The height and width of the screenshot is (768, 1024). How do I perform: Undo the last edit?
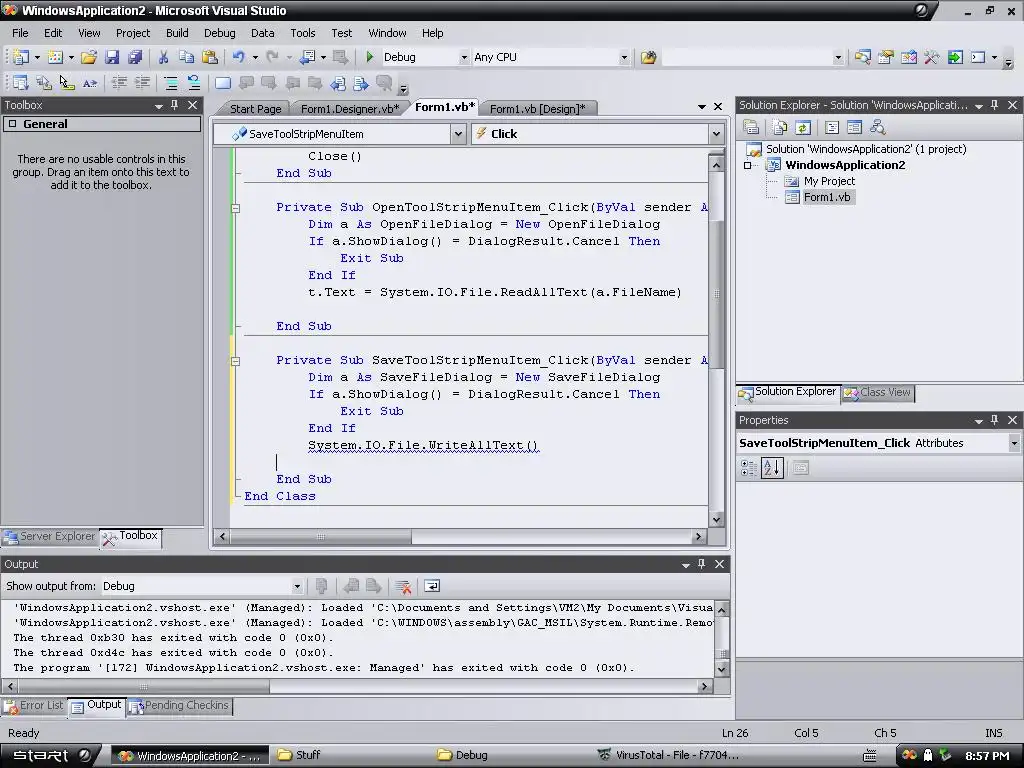(238, 57)
